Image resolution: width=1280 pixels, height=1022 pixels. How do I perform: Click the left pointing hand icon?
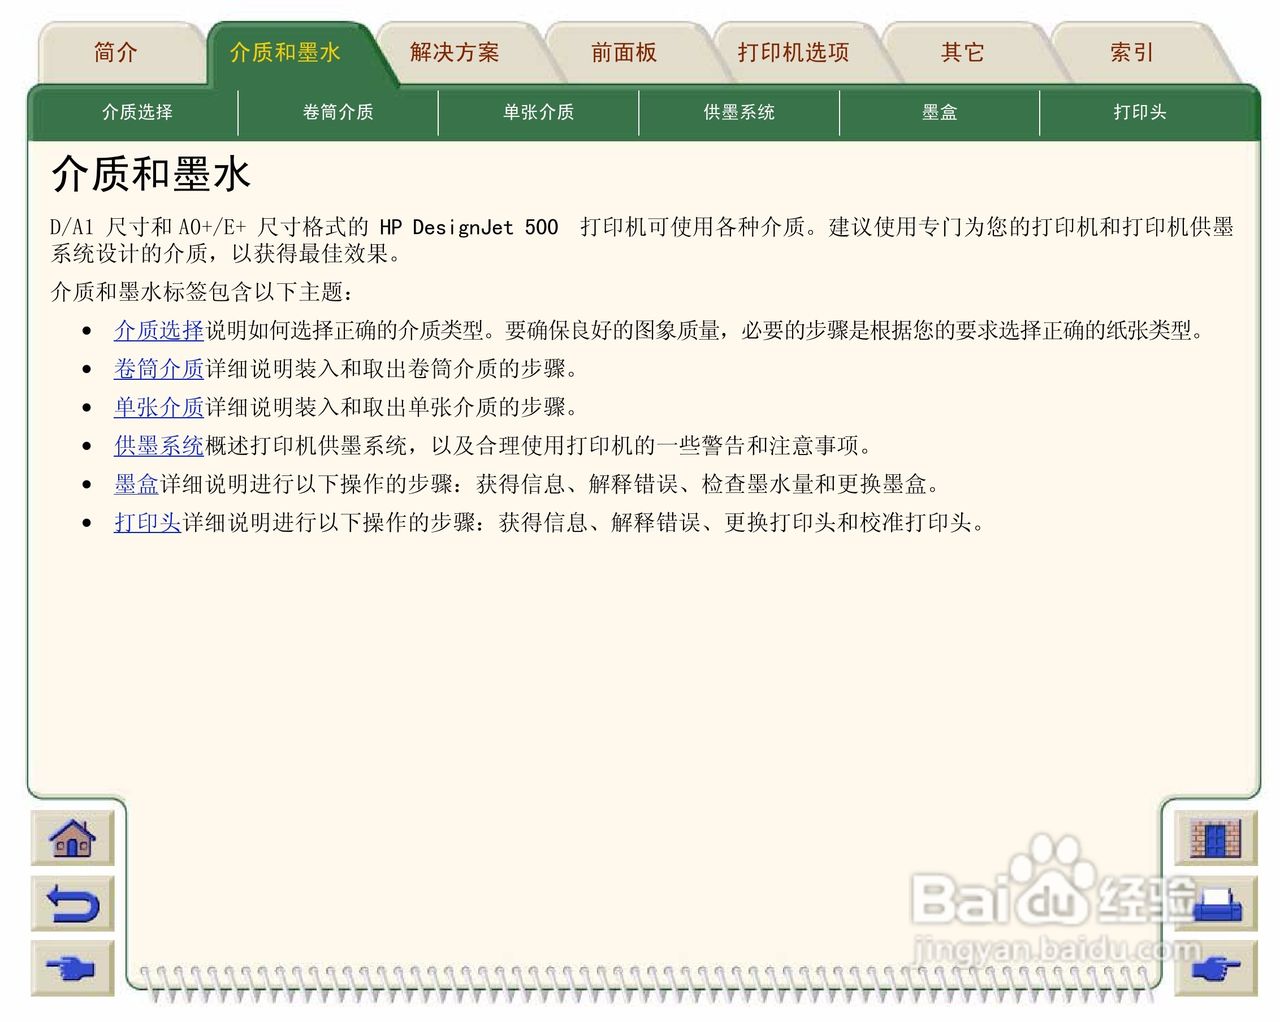pyautogui.click(x=72, y=968)
